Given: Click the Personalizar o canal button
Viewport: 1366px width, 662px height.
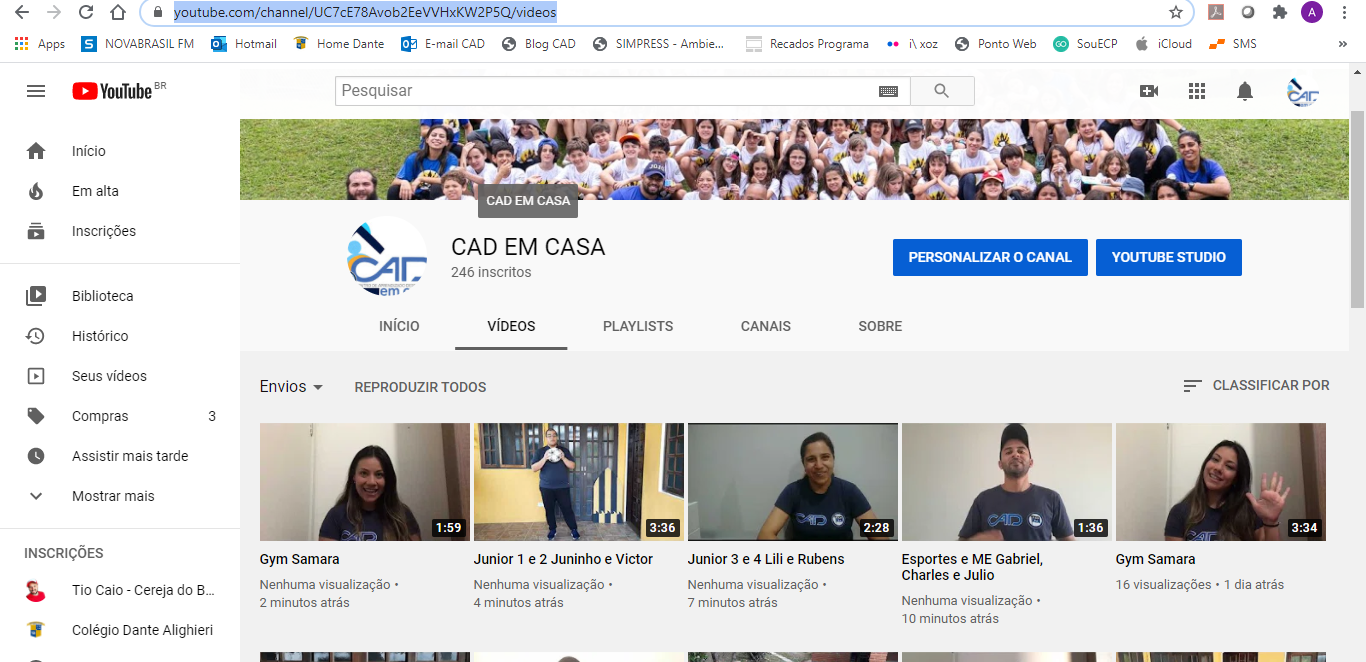Looking at the screenshot, I should coord(990,257).
